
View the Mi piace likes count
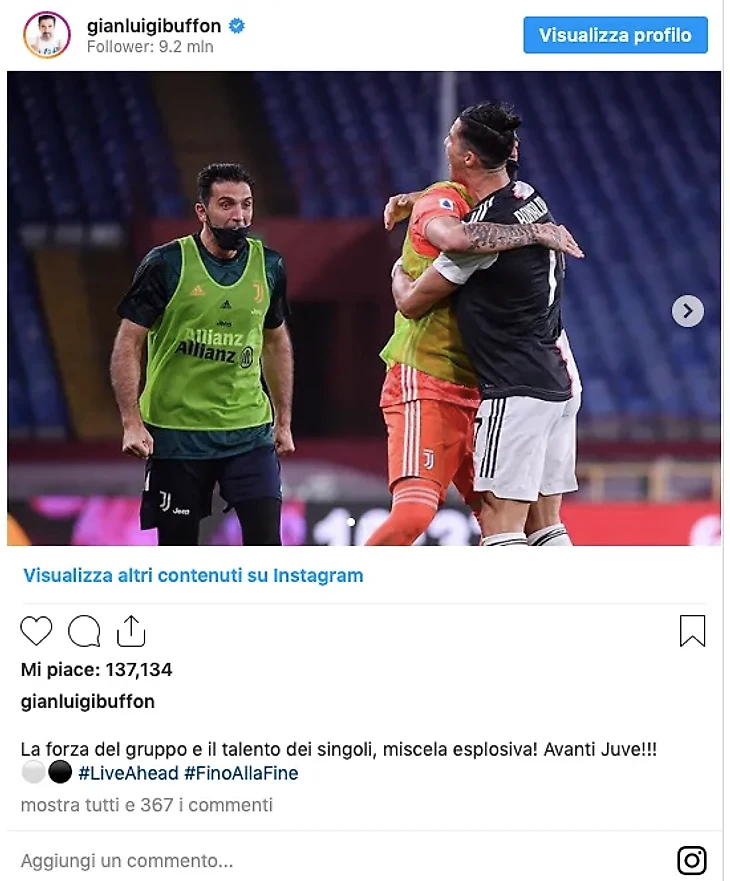pyautogui.click(x=97, y=670)
